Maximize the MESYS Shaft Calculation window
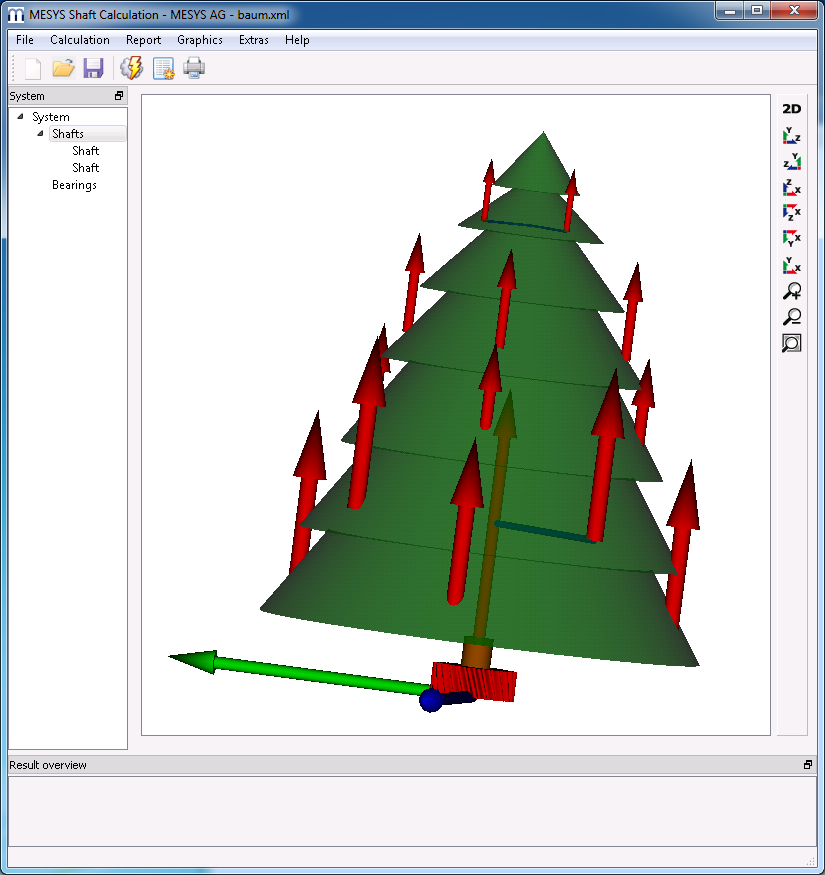Screen dimensions: 825x875 click(x=757, y=11)
